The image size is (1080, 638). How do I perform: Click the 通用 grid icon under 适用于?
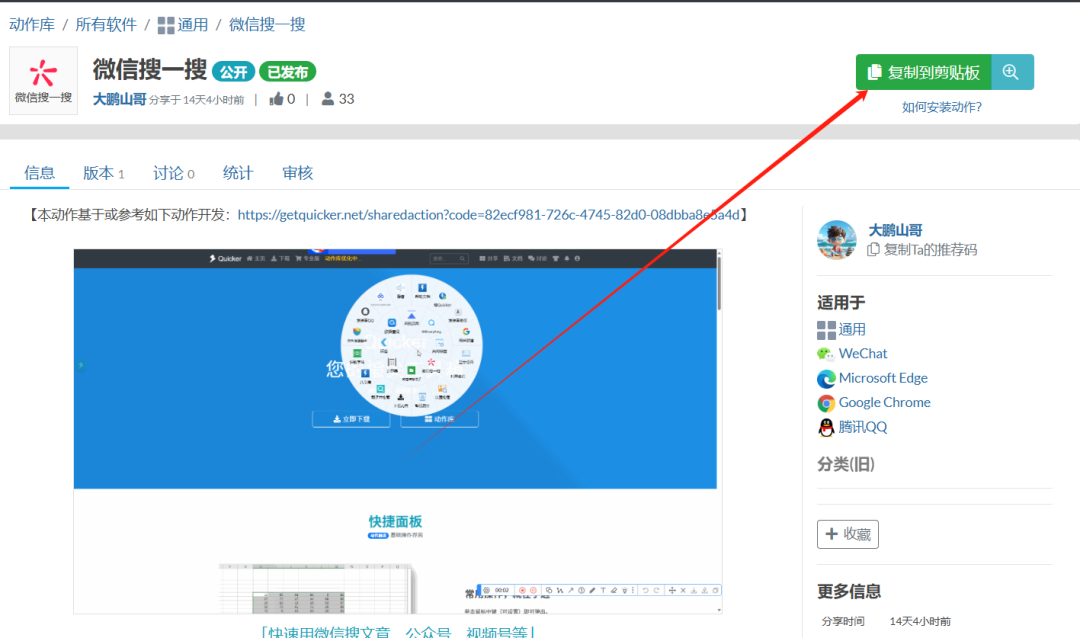coord(826,330)
